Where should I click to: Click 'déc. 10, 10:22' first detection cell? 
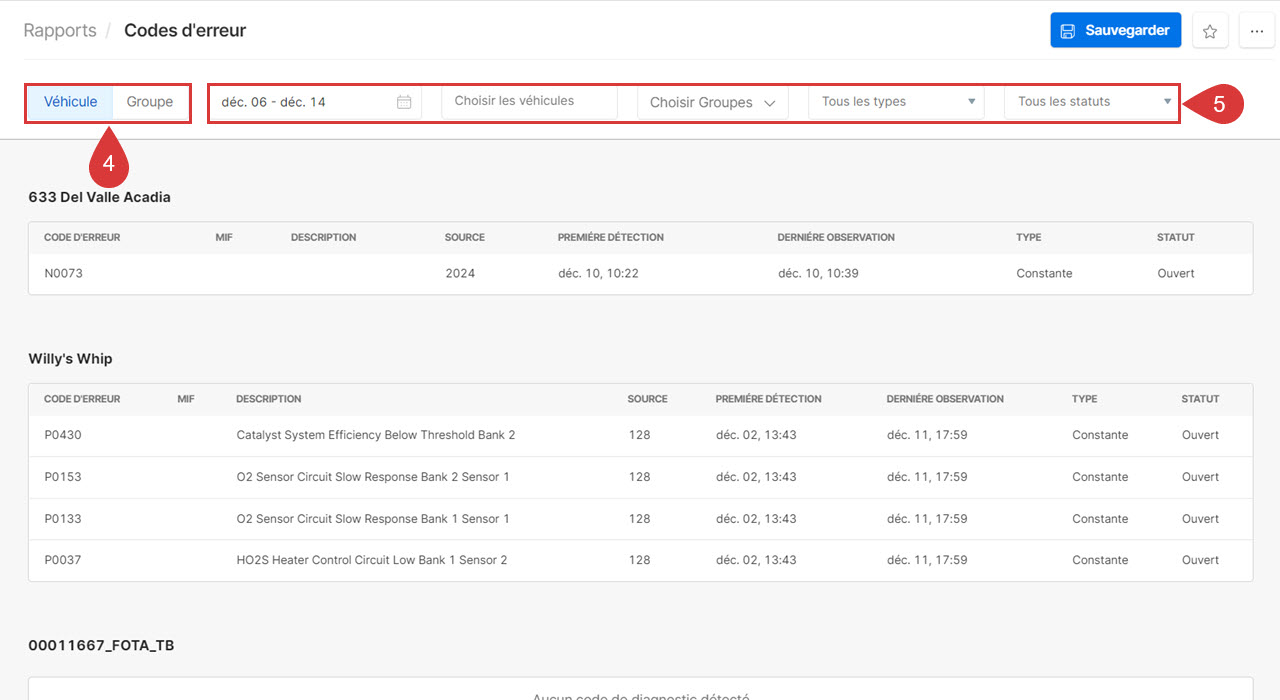tap(598, 273)
